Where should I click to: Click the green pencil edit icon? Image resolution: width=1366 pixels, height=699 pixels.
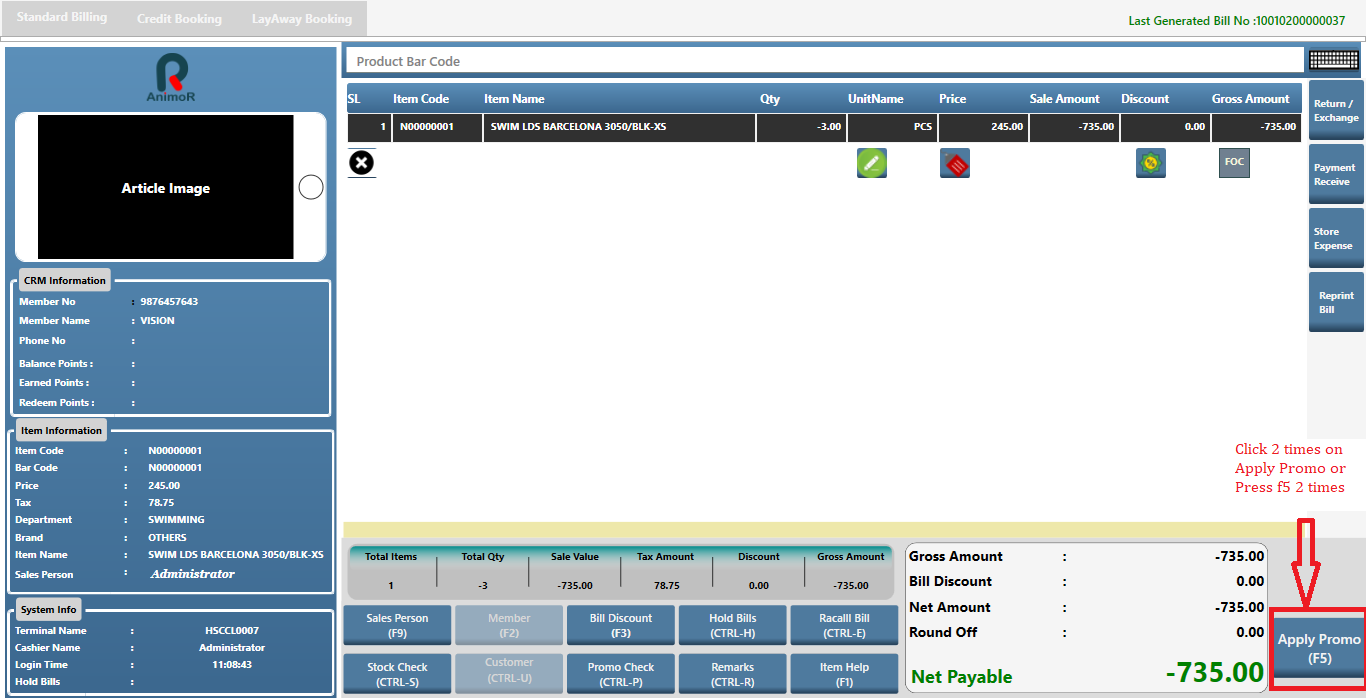click(872, 163)
